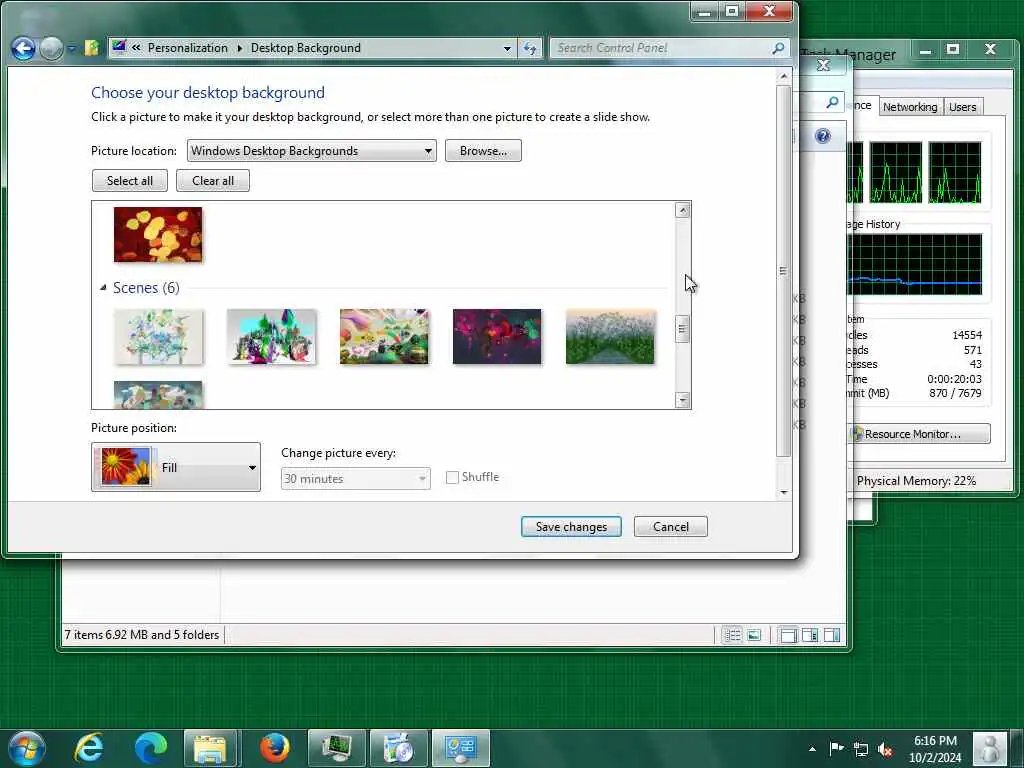Collapse the Scenes group
The width and height of the screenshot is (1024, 768).
click(x=103, y=287)
